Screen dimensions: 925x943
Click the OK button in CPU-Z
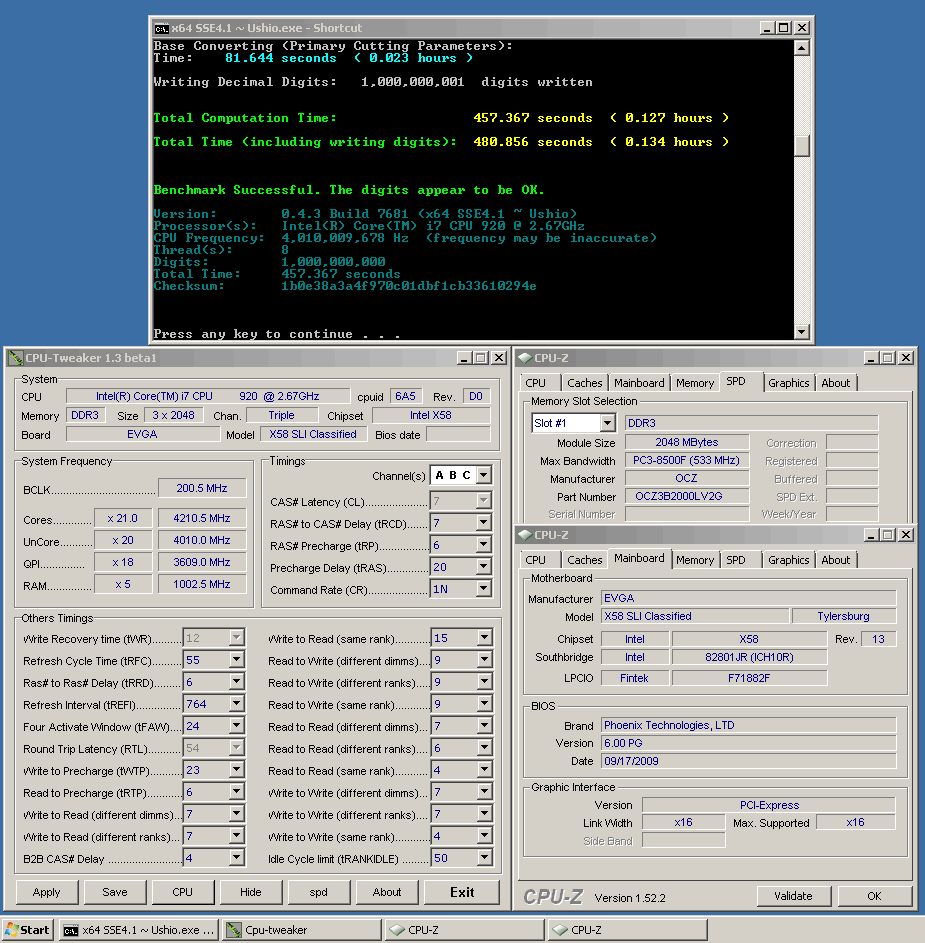point(873,896)
